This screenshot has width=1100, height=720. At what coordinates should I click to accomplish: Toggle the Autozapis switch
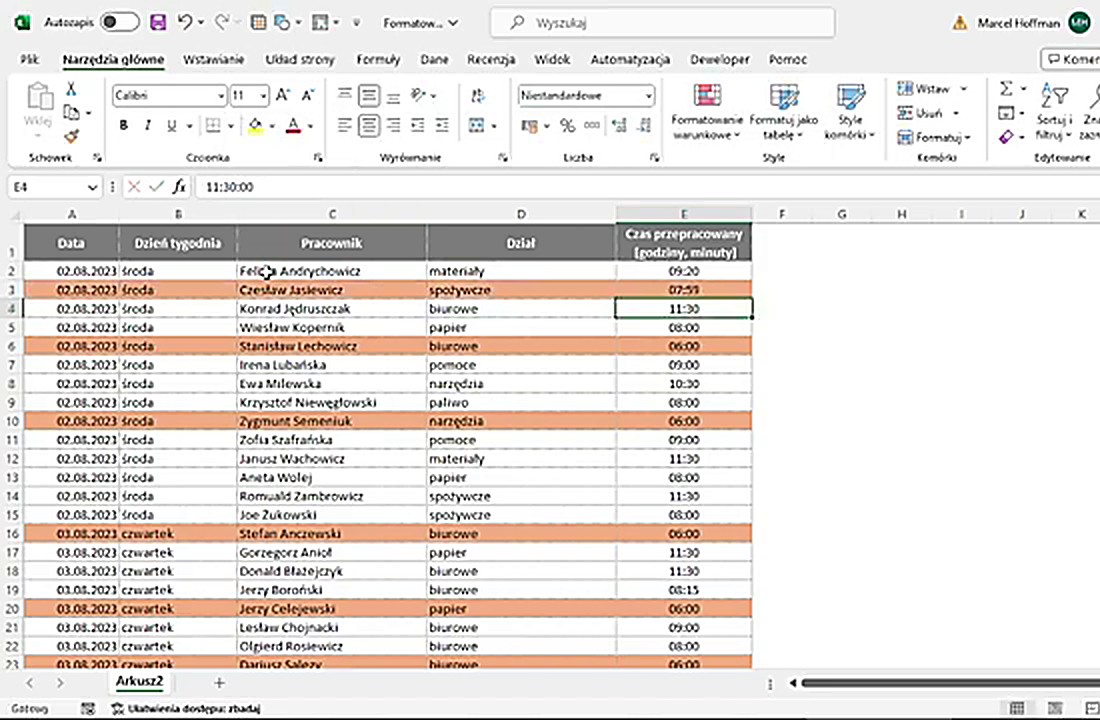point(119,22)
